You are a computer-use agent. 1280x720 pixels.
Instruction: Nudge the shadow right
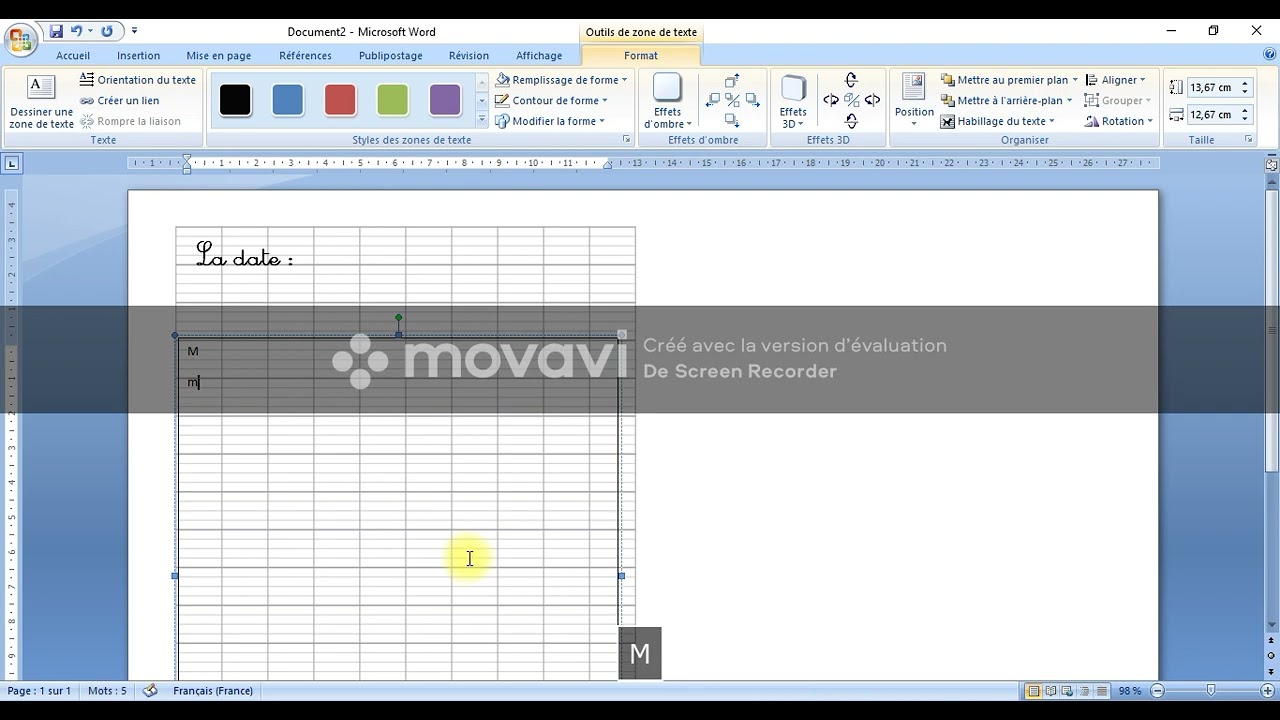[752, 100]
